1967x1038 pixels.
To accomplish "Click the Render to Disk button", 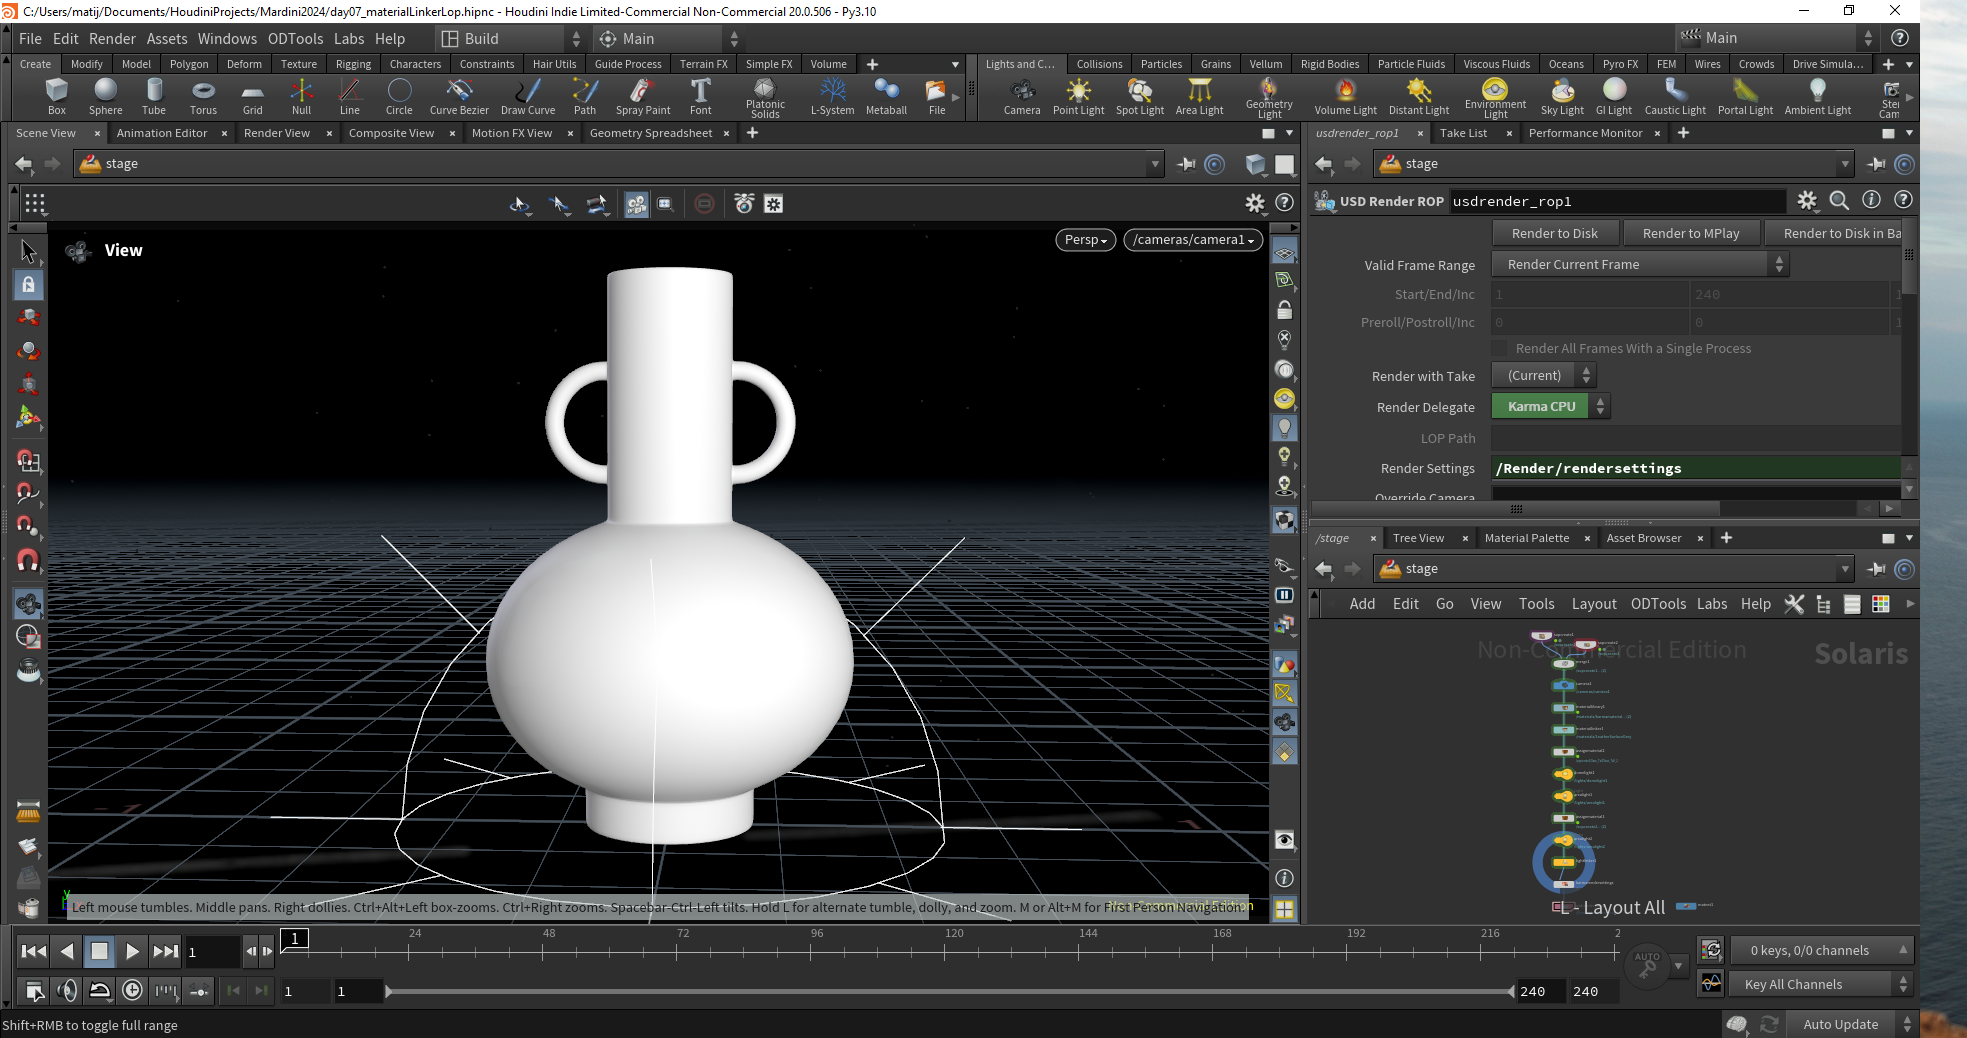I will pyautogui.click(x=1554, y=233).
